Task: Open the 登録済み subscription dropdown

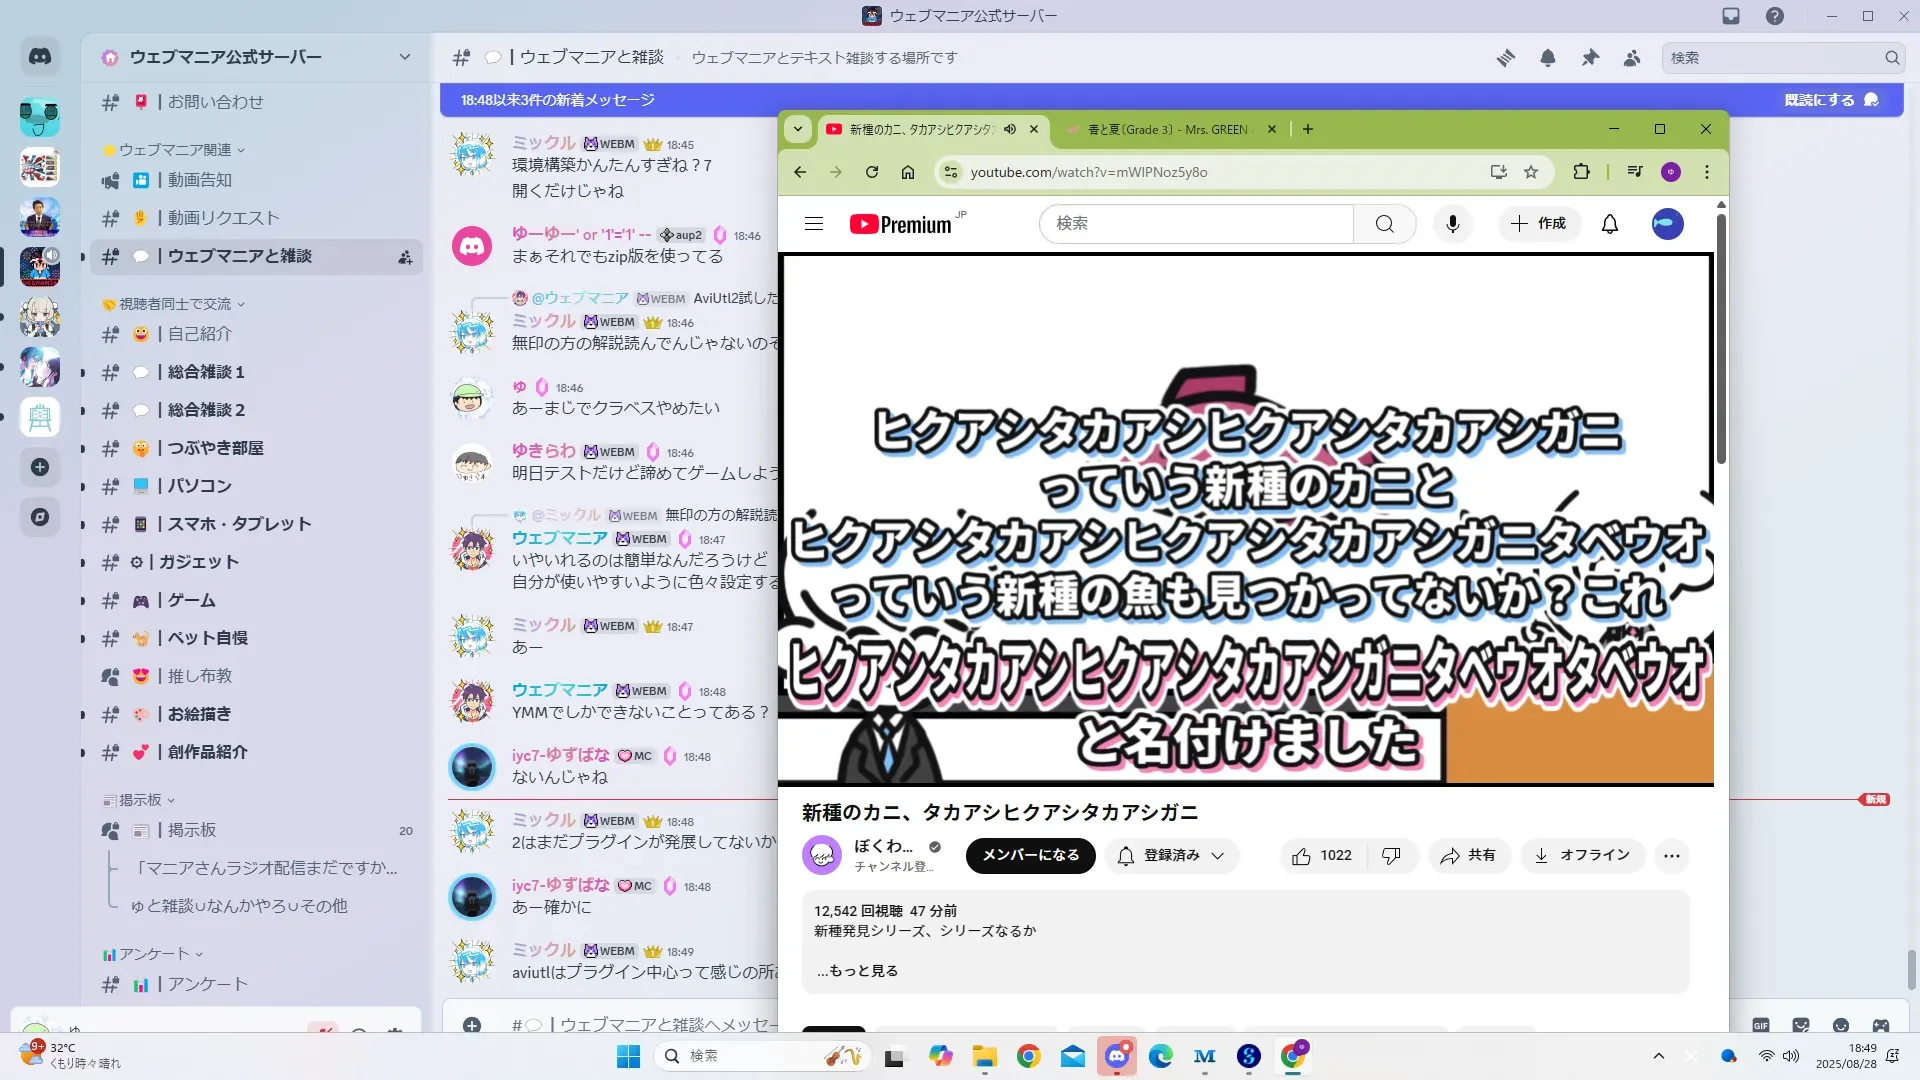Action: (1171, 856)
